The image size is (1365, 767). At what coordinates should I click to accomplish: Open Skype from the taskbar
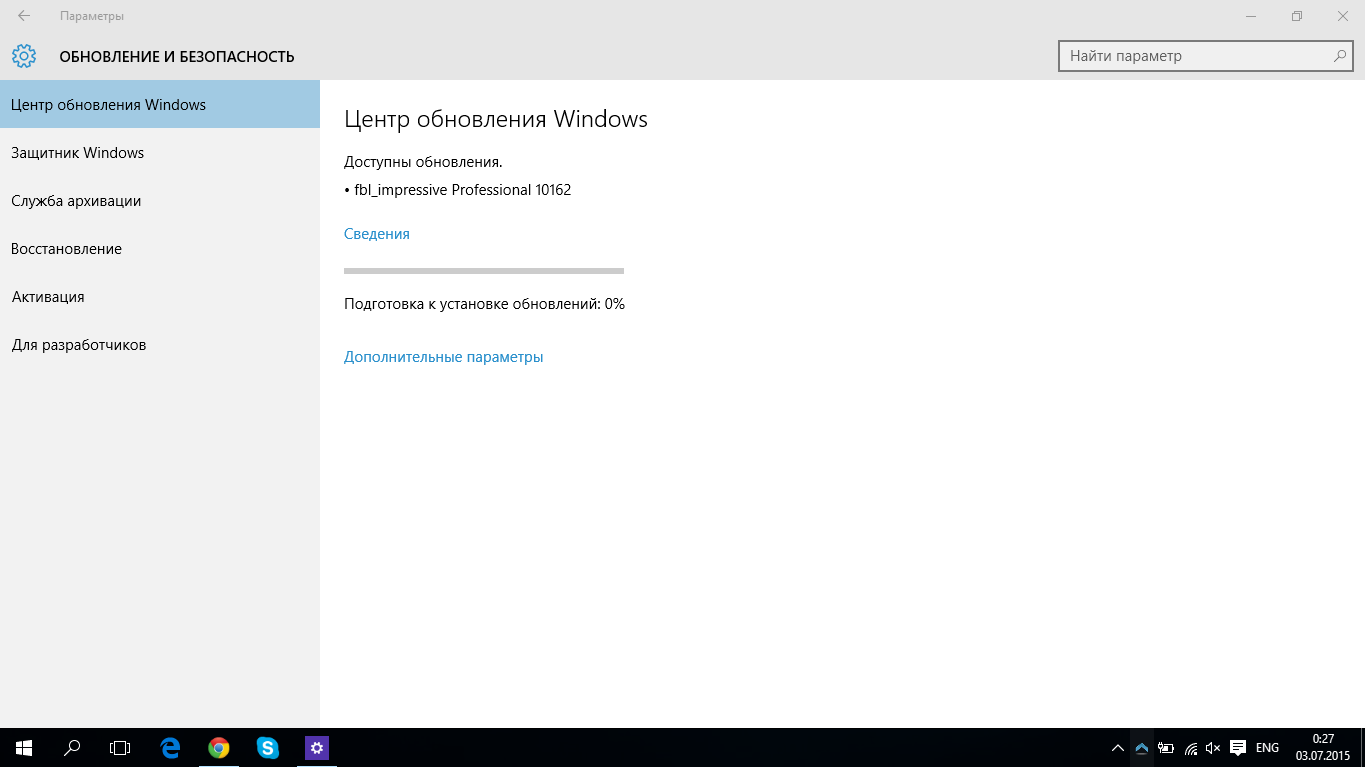pos(267,747)
